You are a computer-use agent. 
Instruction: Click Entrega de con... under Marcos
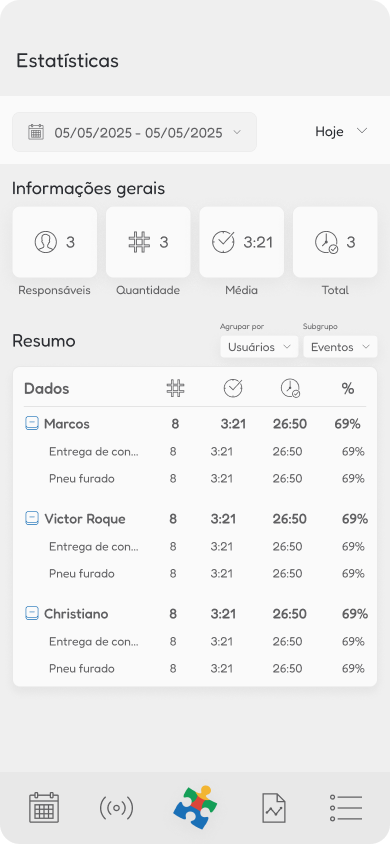click(94, 452)
